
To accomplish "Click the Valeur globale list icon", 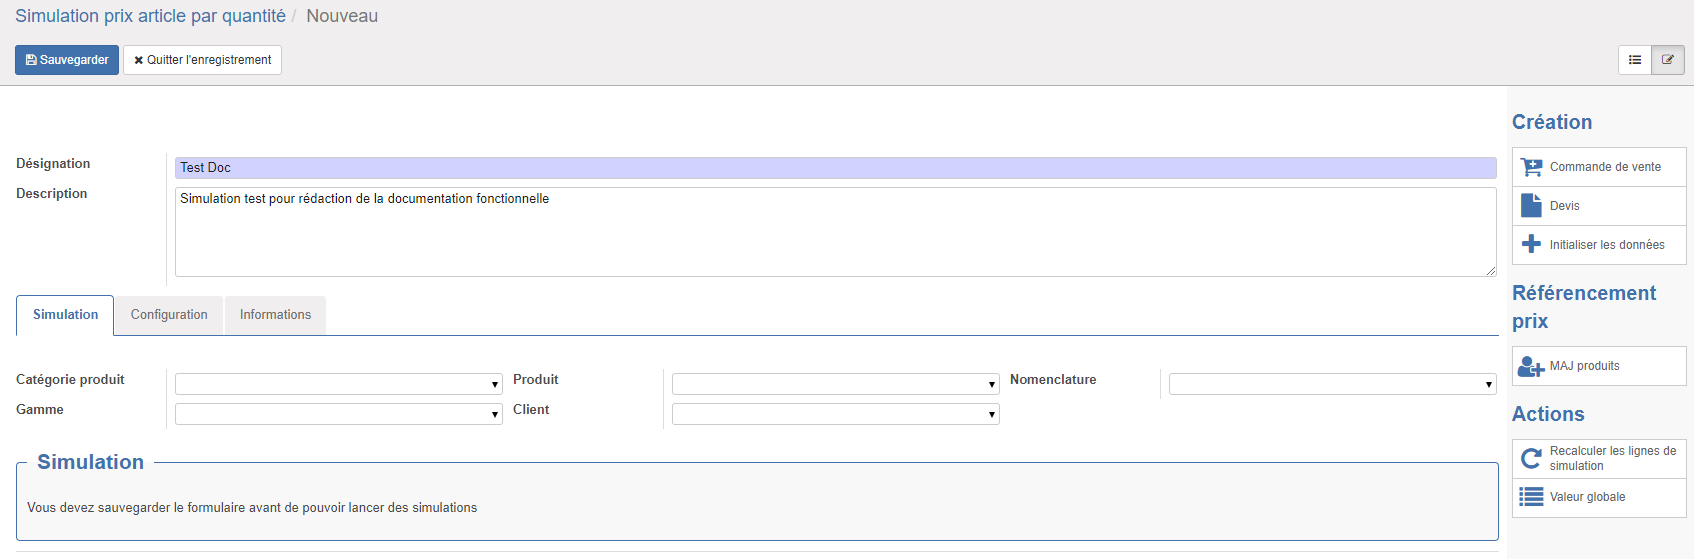I will (1531, 496).
